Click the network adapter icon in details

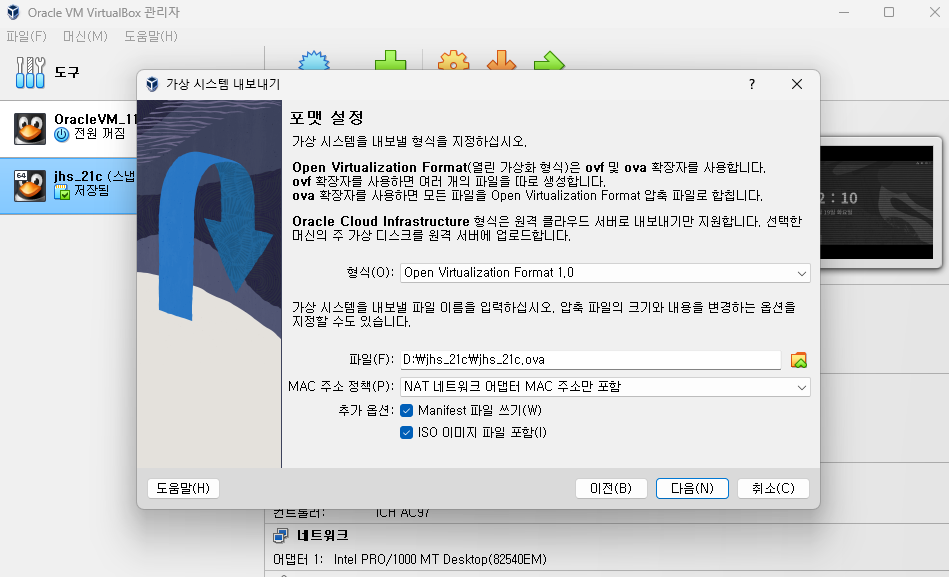(281, 535)
